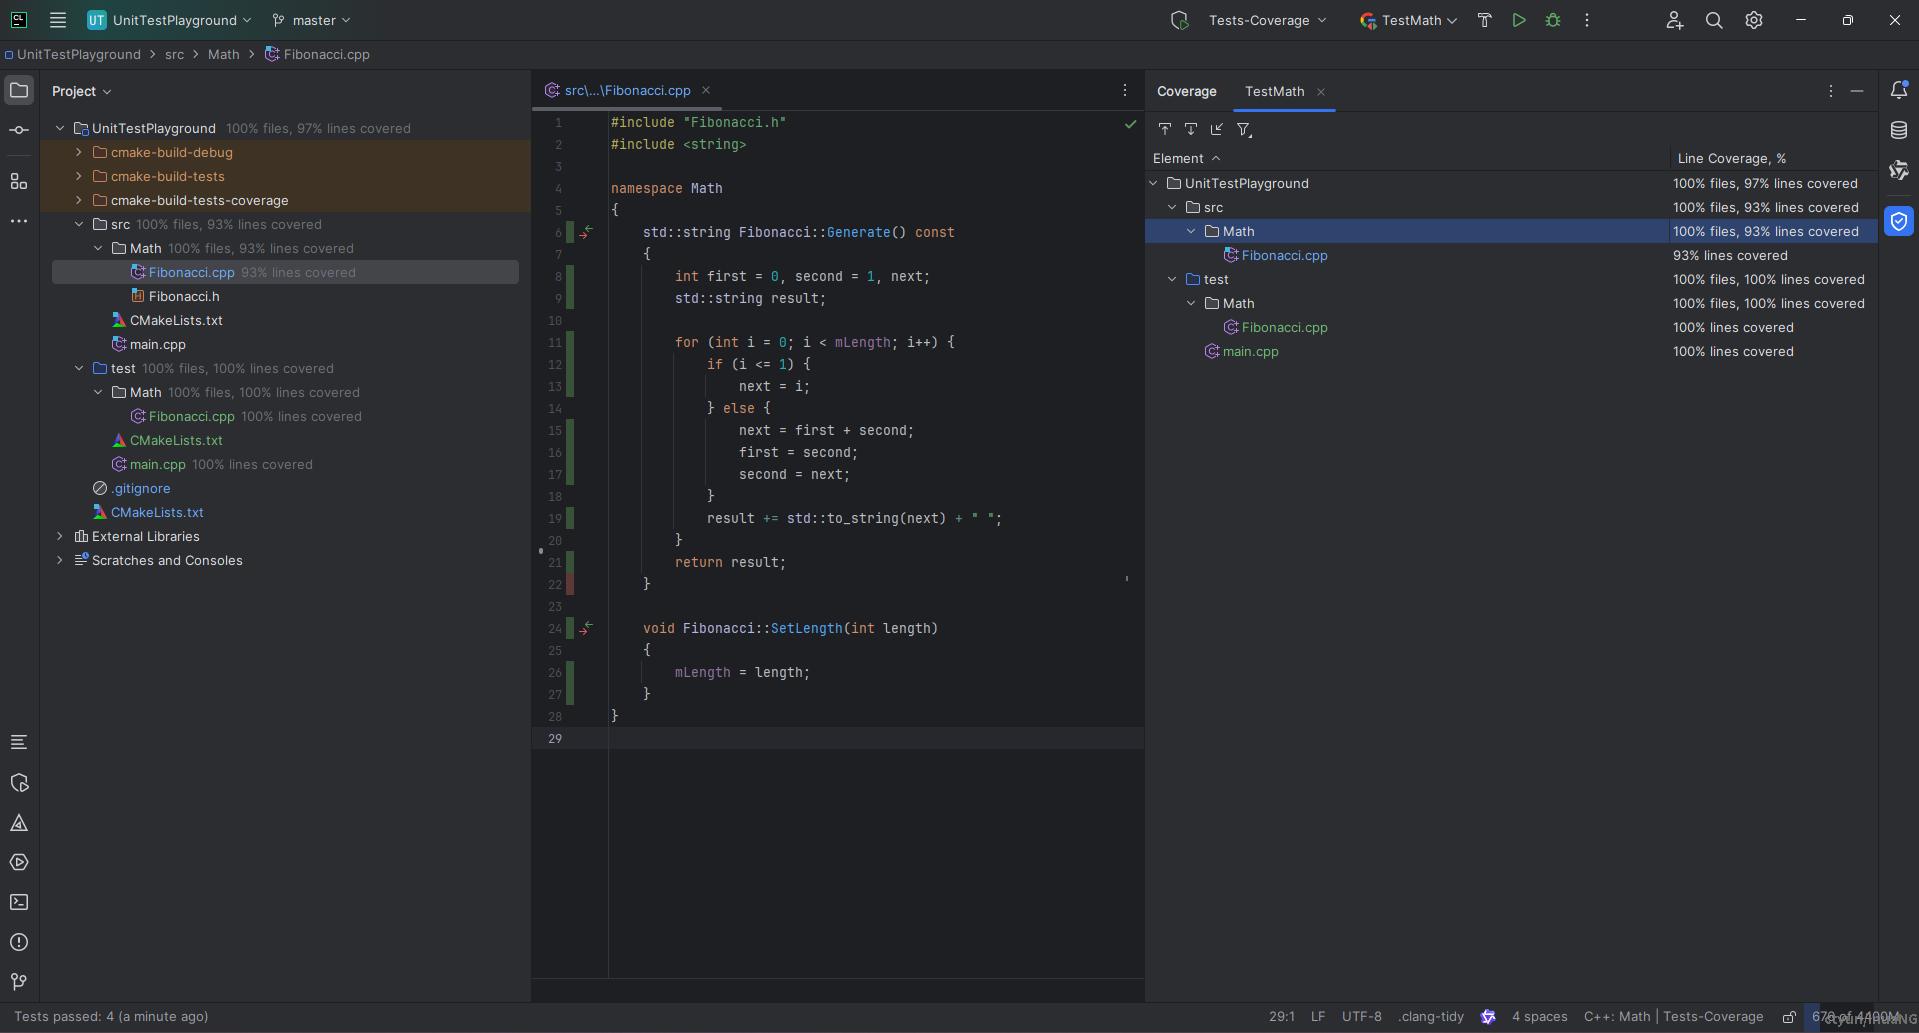
Task: Run TestMath with the green play button
Action: pyautogui.click(x=1519, y=20)
